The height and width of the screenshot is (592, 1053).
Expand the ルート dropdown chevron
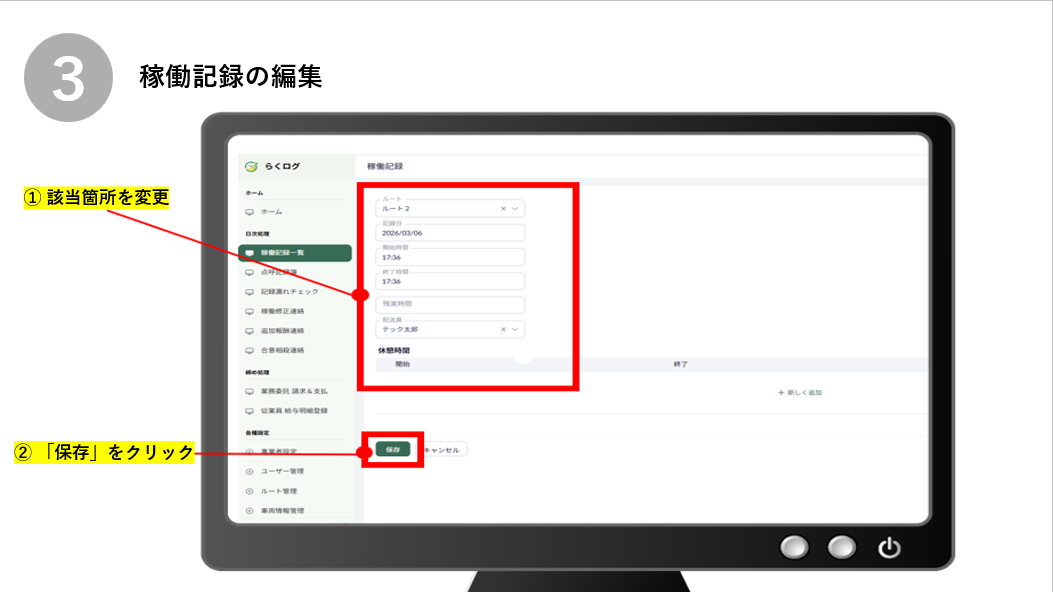tap(516, 209)
